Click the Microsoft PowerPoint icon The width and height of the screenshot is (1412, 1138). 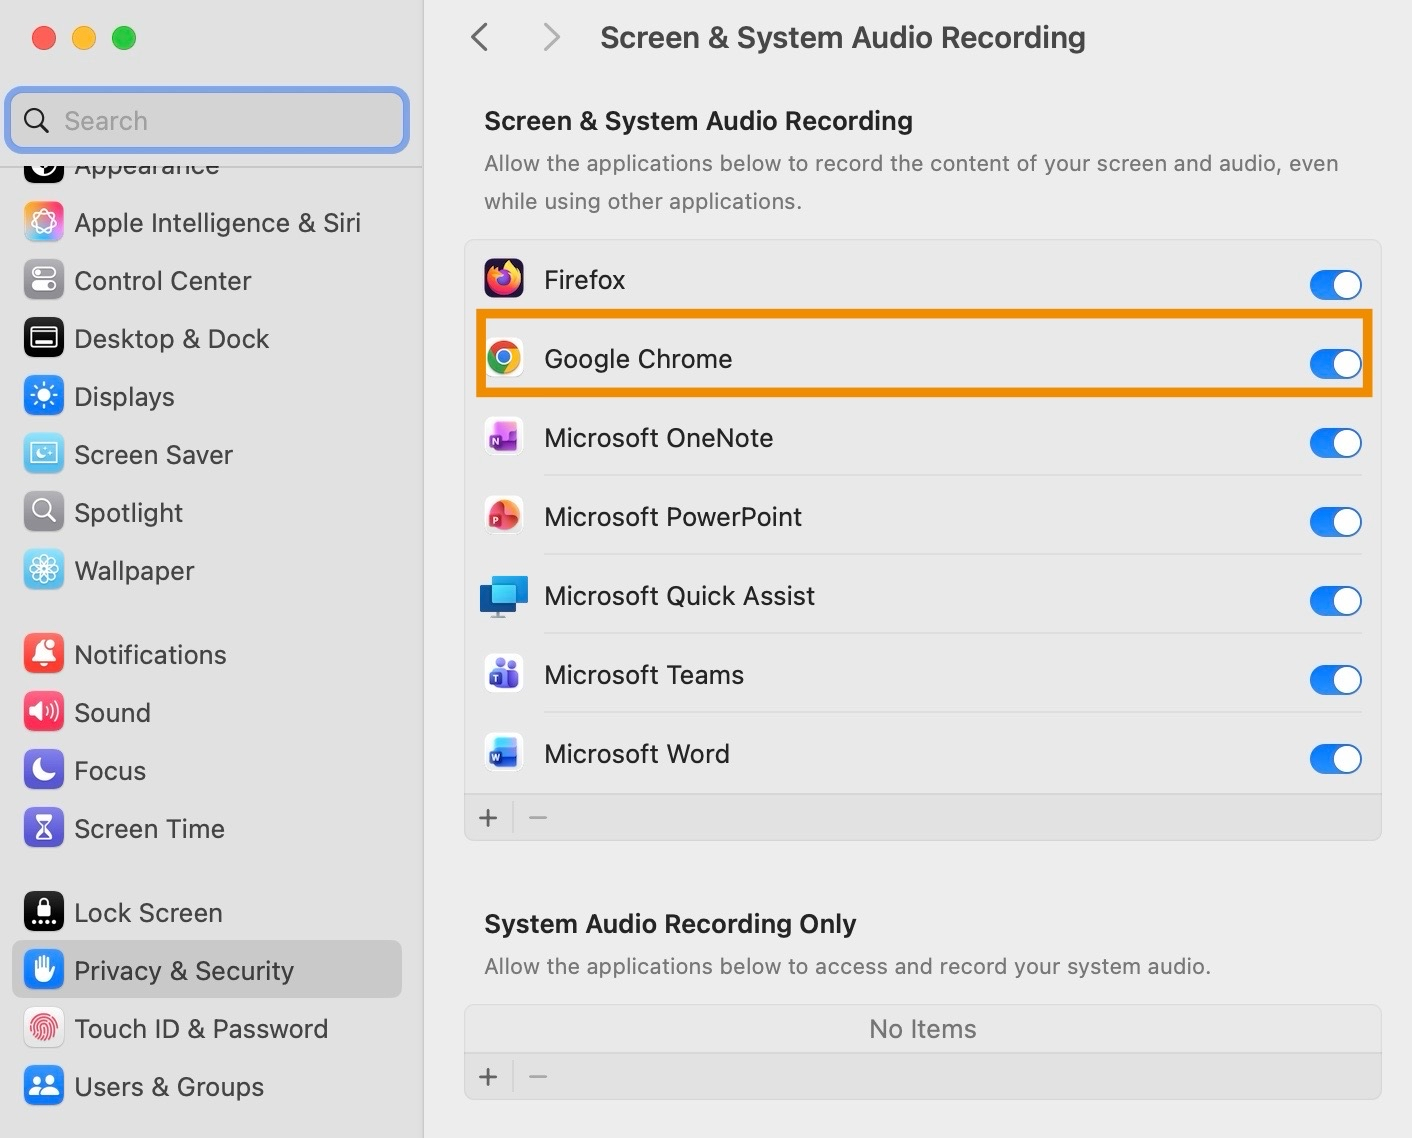pyautogui.click(x=504, y=516)
